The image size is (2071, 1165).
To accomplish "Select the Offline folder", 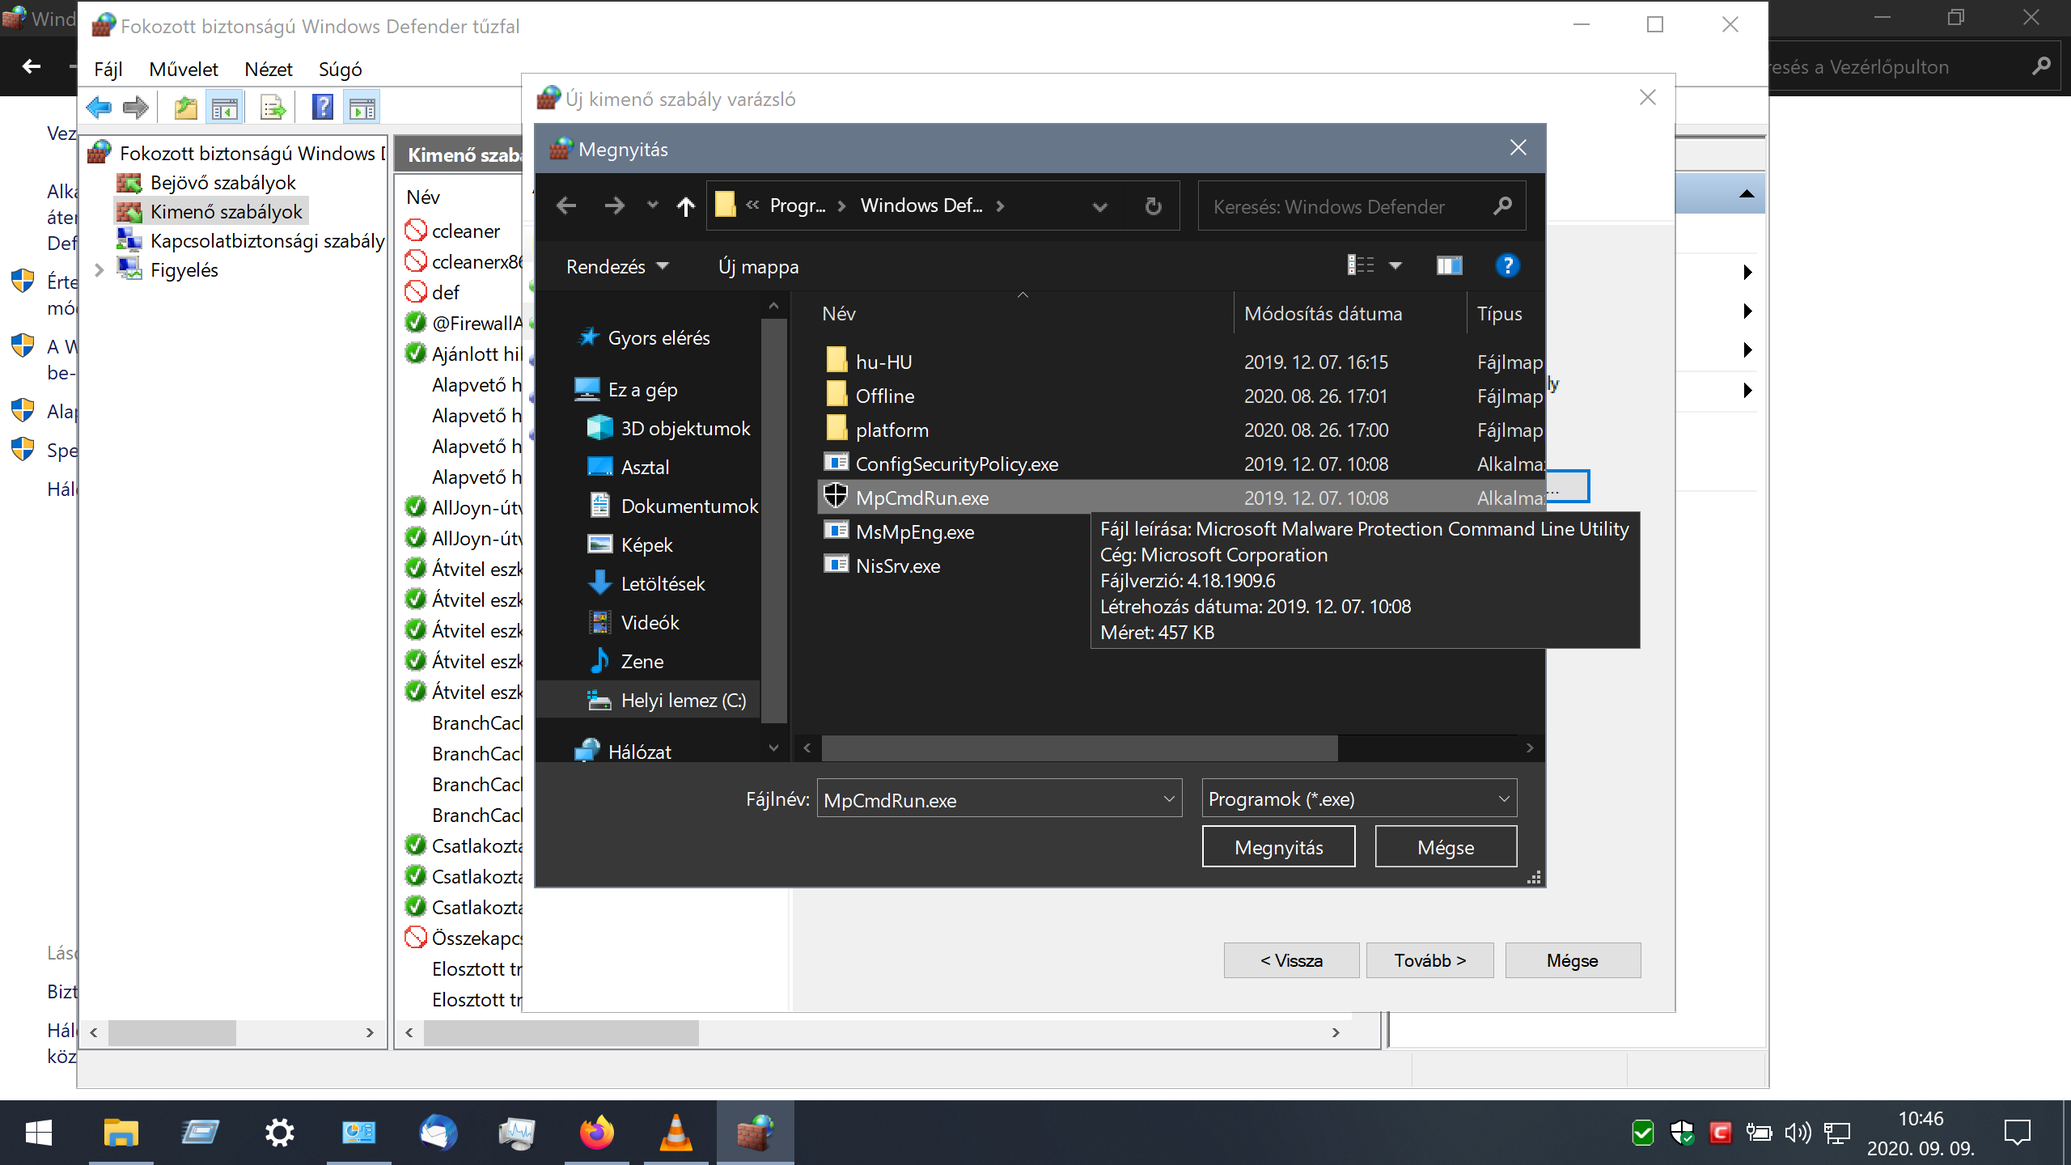I will (x=870, y=396).
